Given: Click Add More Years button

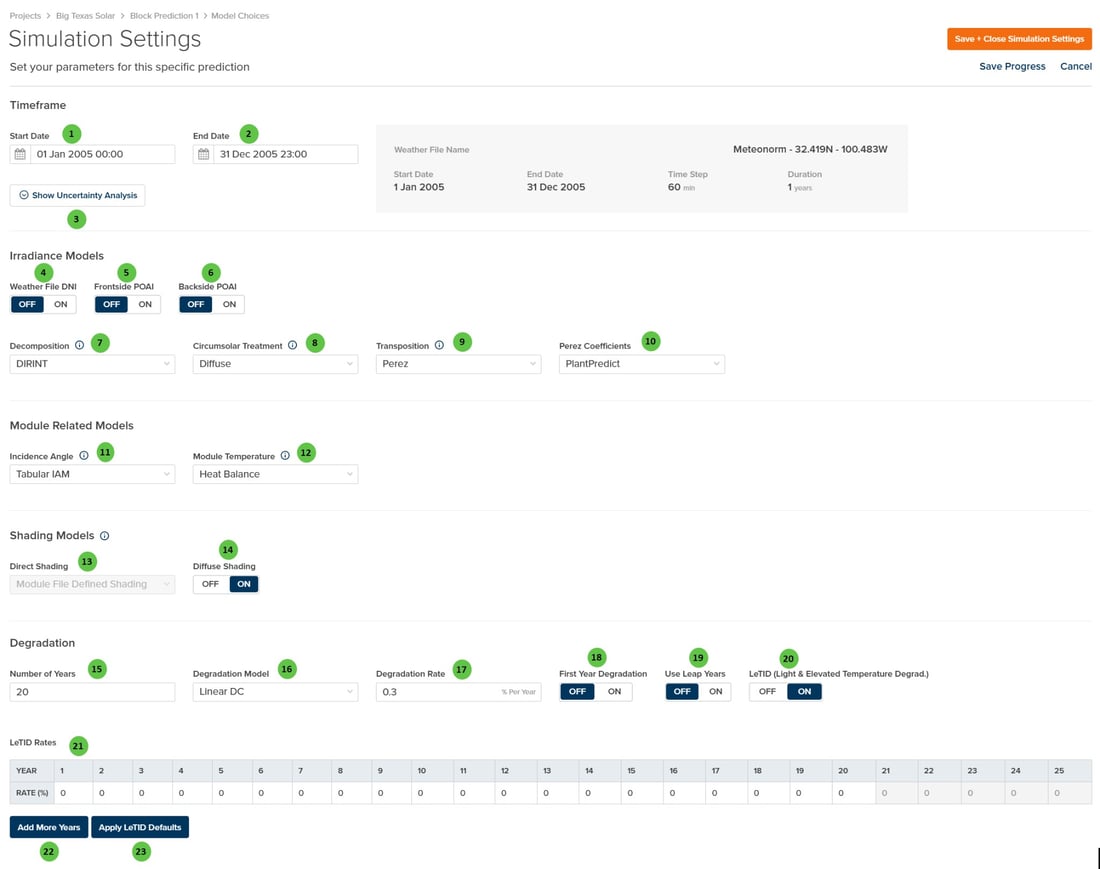Looking at the screenshot, I should tap(49, 828).
